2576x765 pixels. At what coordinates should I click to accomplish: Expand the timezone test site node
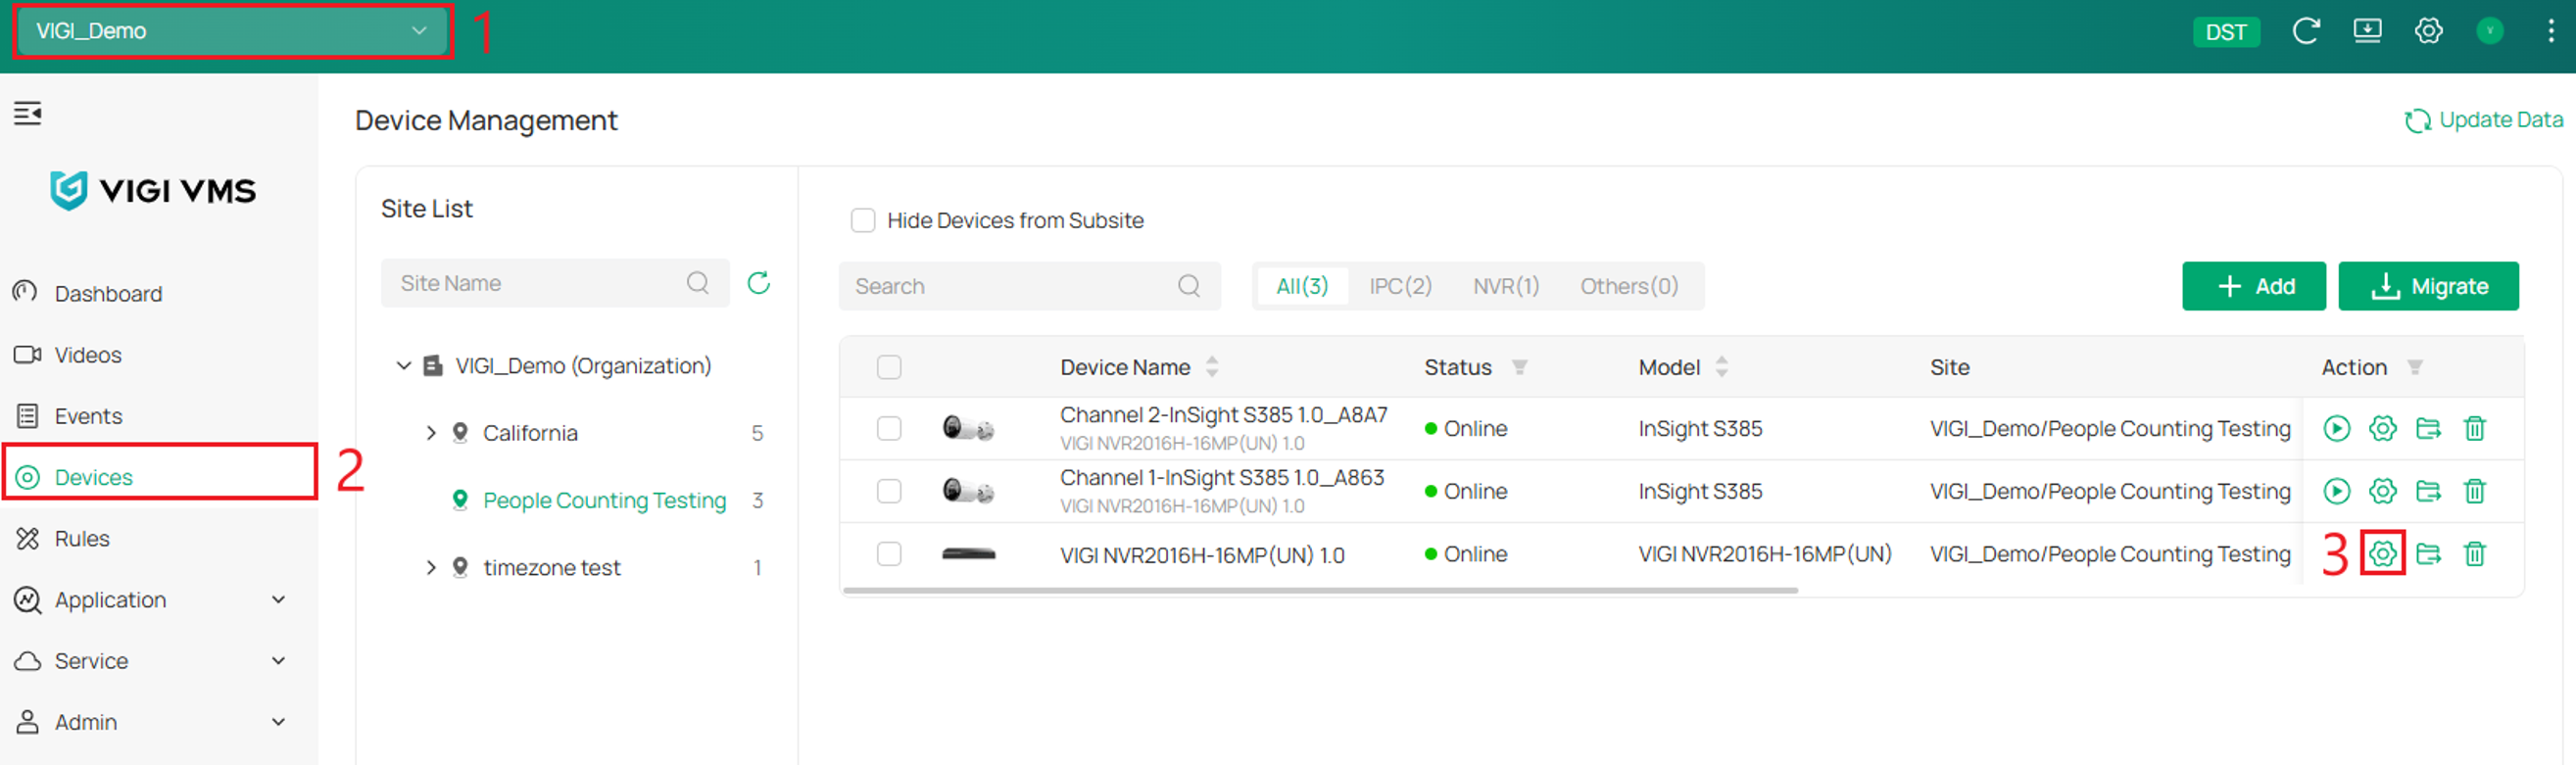pos(431,567)
